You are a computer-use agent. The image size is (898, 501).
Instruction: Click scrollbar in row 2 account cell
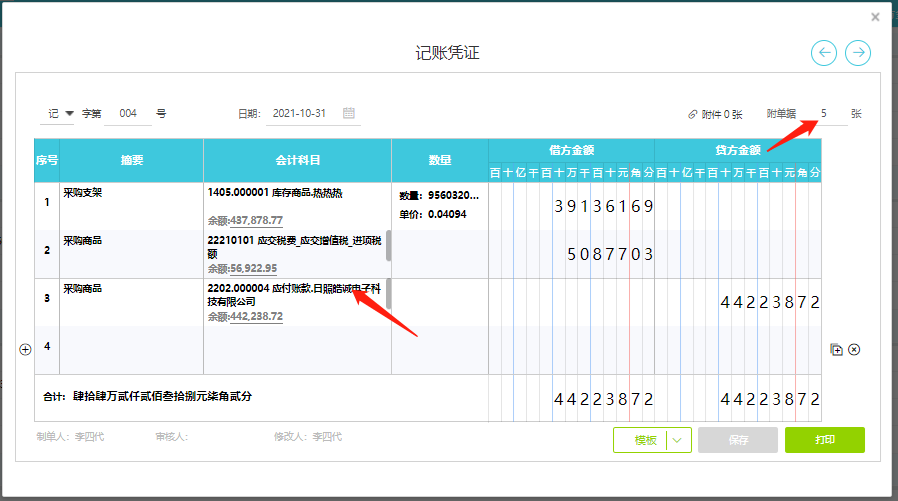click(x=388, y=246)
